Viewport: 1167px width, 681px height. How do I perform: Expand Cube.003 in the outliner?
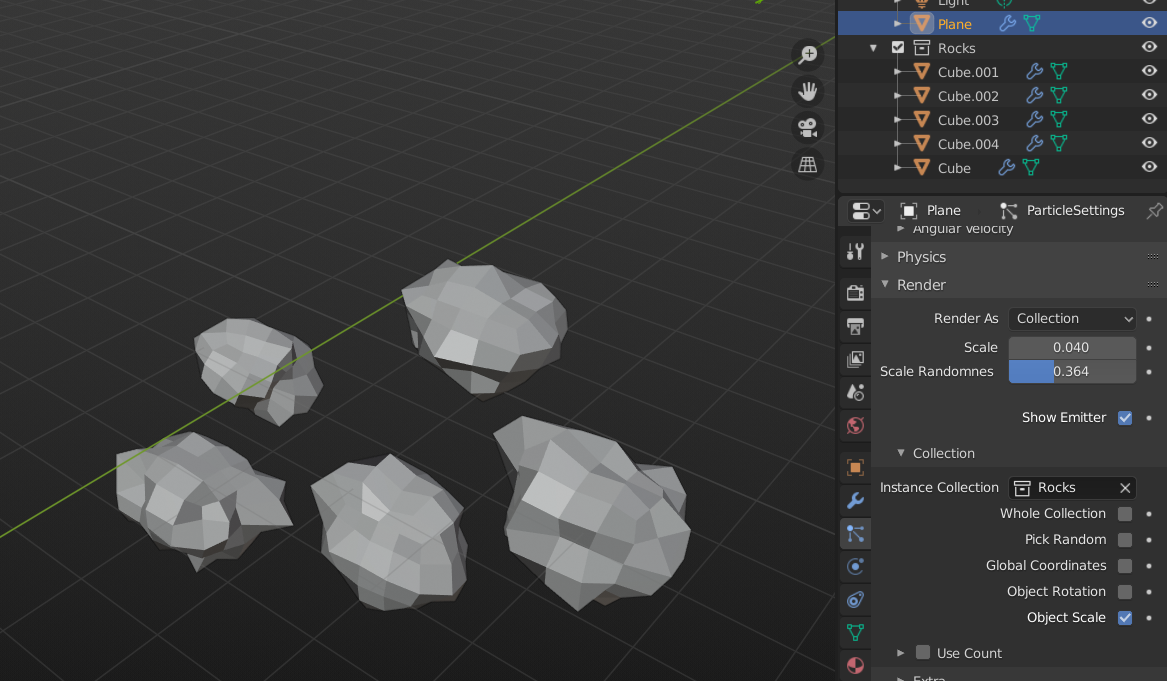pos(898,119)
